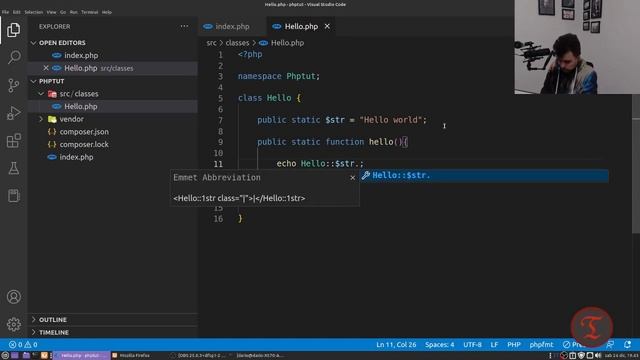
Task: Open the notifications bell in status bar
Action: (627, 345)
